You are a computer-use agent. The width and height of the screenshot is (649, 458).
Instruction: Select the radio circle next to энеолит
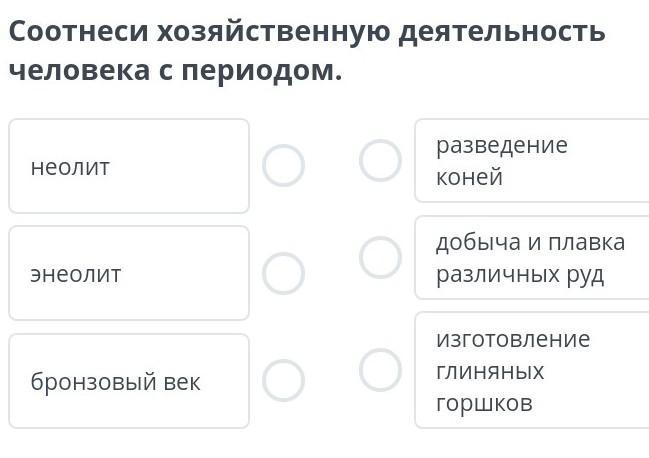point(283,273)
